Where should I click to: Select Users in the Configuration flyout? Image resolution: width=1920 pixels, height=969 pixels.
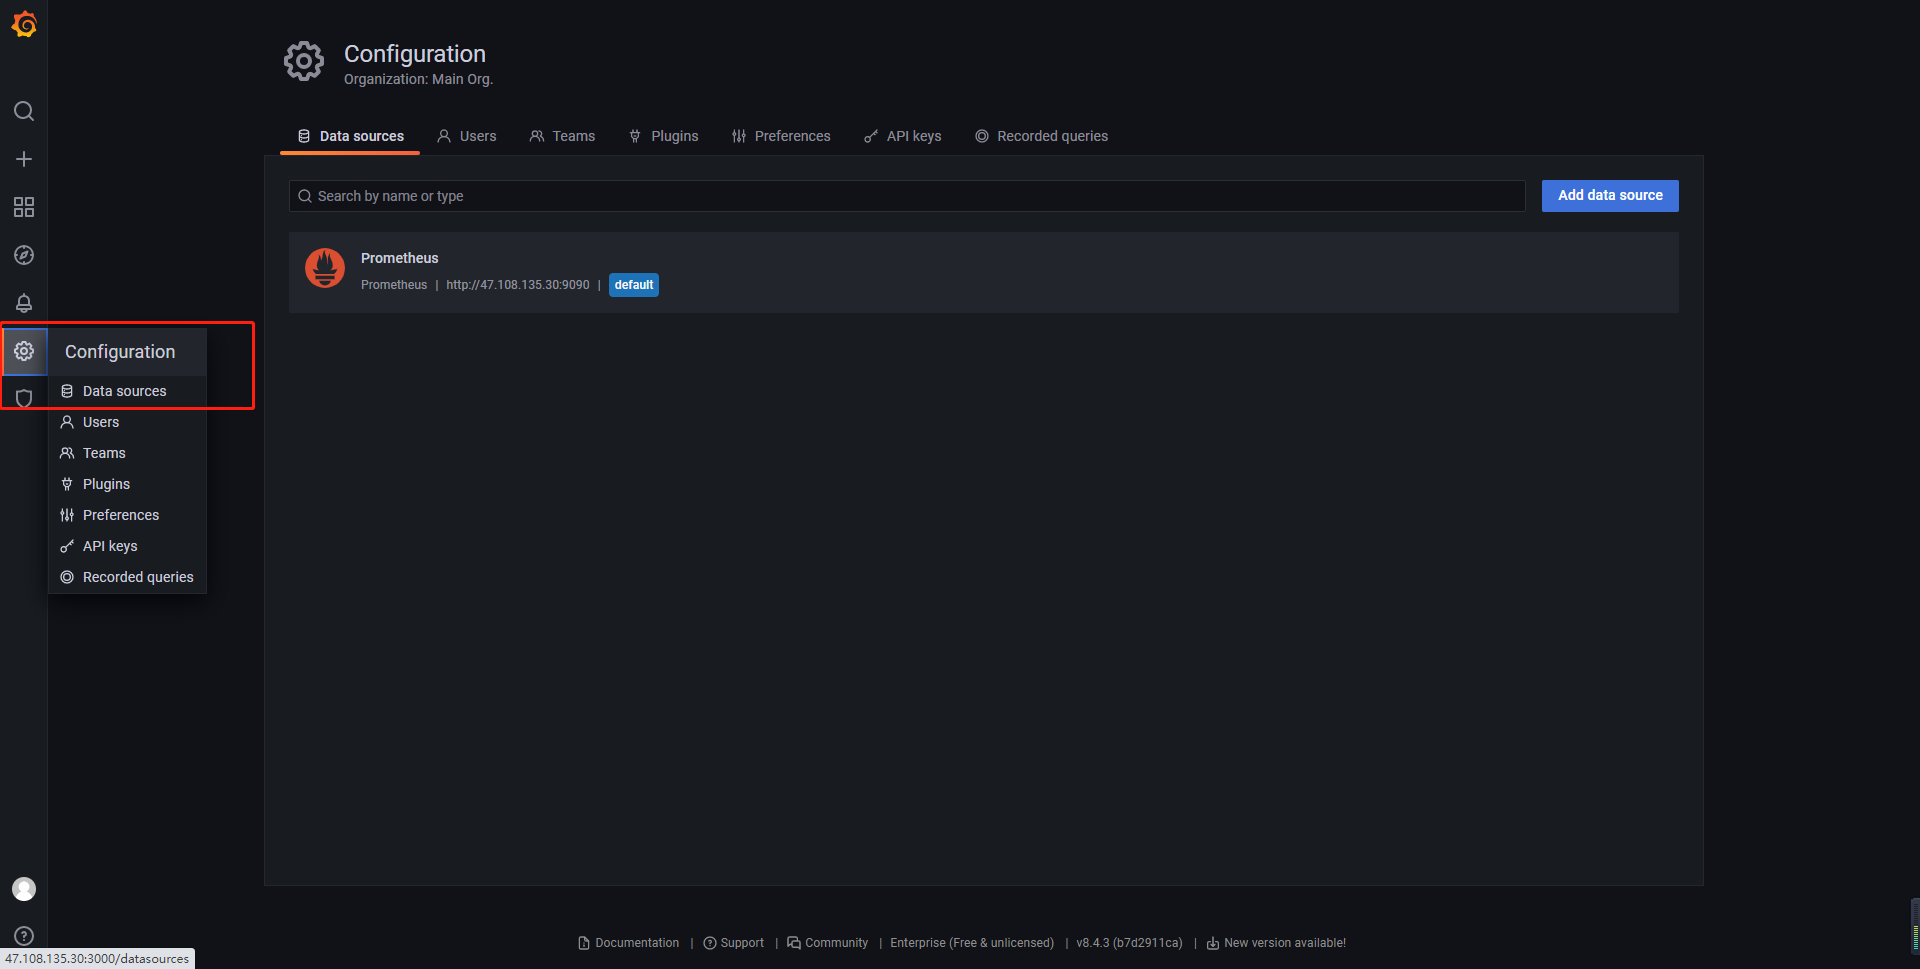[x=128, y=422]
